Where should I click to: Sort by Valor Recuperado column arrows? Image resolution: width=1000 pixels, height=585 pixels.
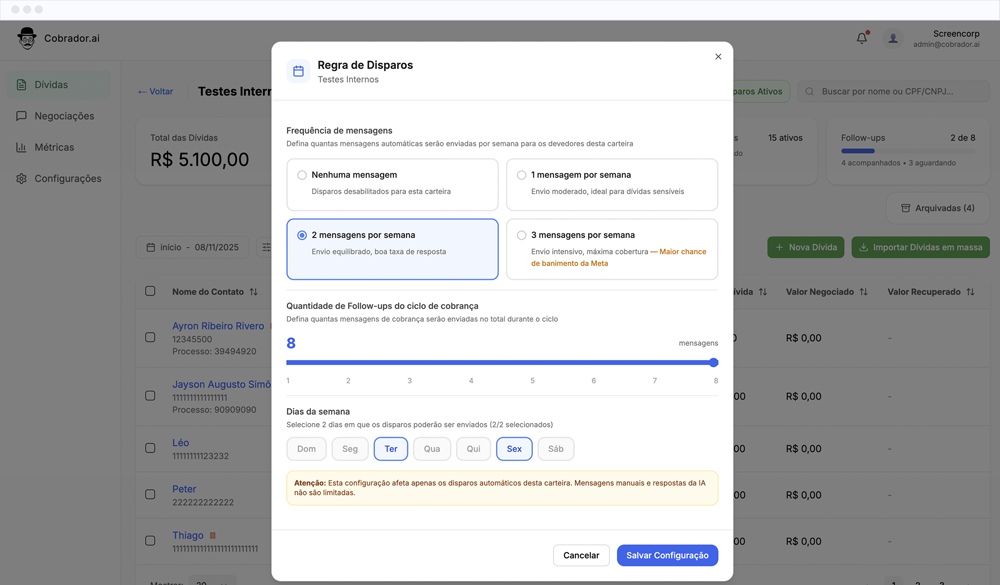[x=970, y=292]
